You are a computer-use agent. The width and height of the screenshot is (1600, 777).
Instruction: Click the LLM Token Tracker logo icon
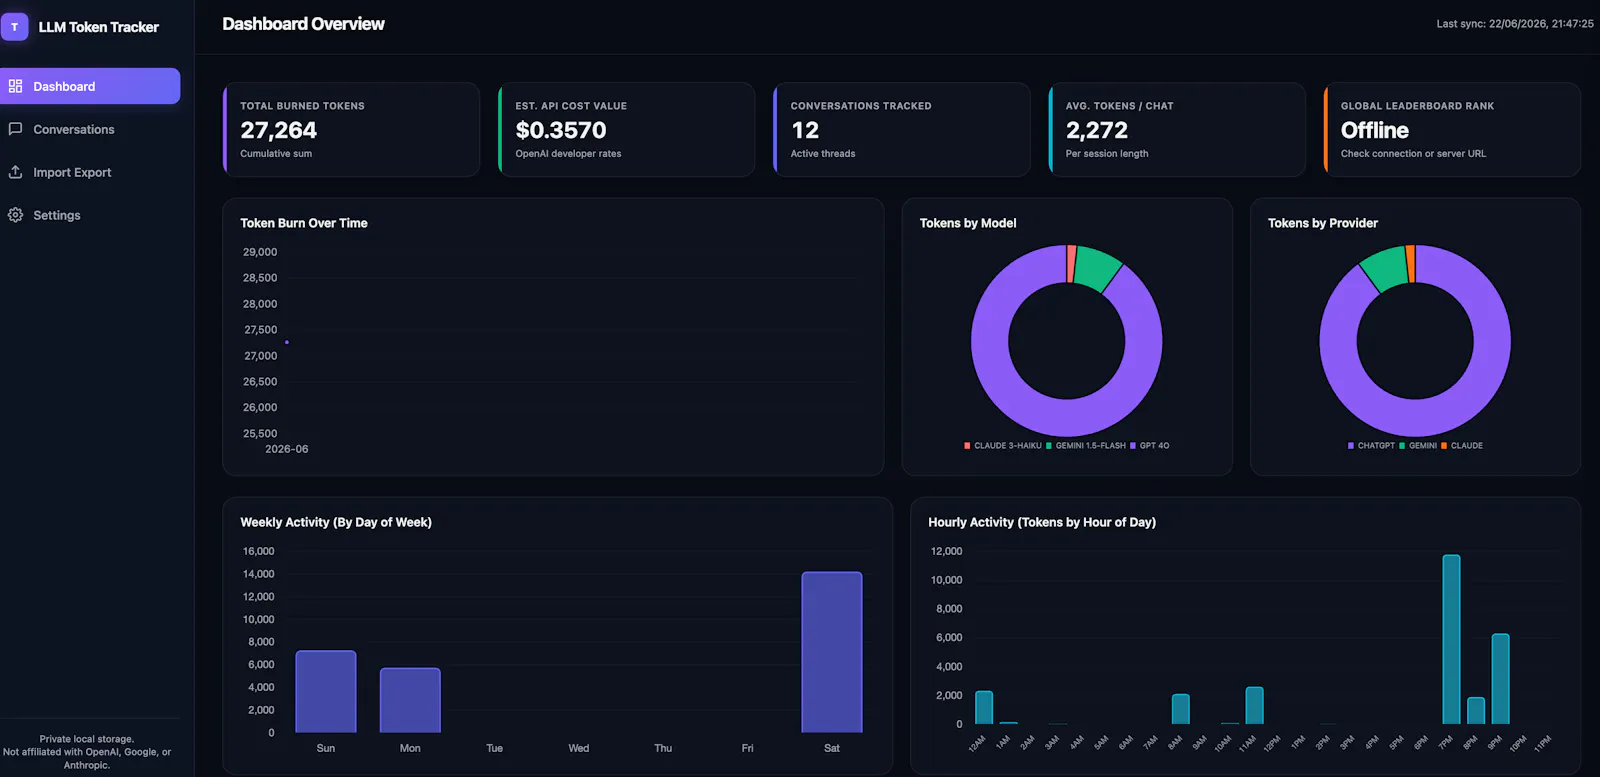(15, 27)
